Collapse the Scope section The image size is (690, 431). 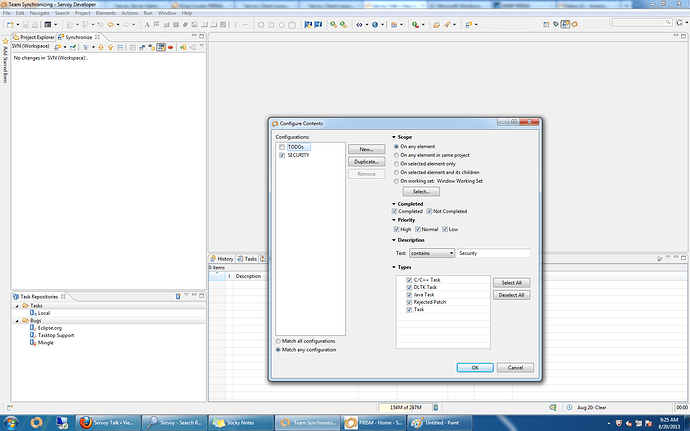[393, 137]
